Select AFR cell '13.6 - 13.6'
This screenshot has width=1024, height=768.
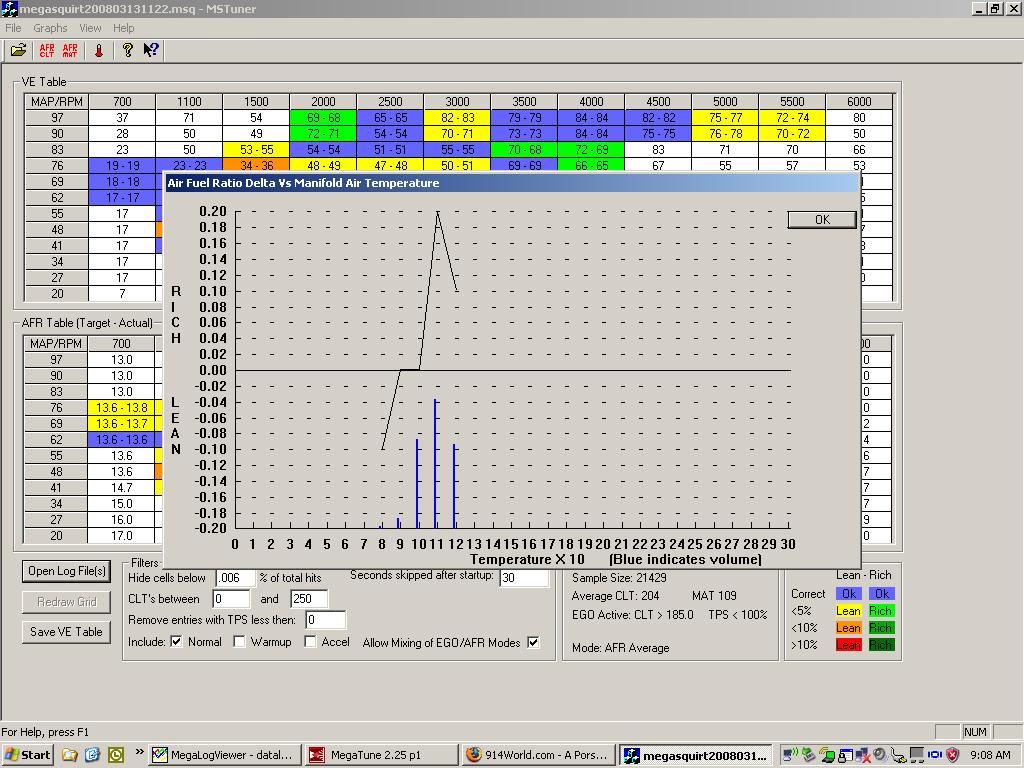(x=121, y=440)
